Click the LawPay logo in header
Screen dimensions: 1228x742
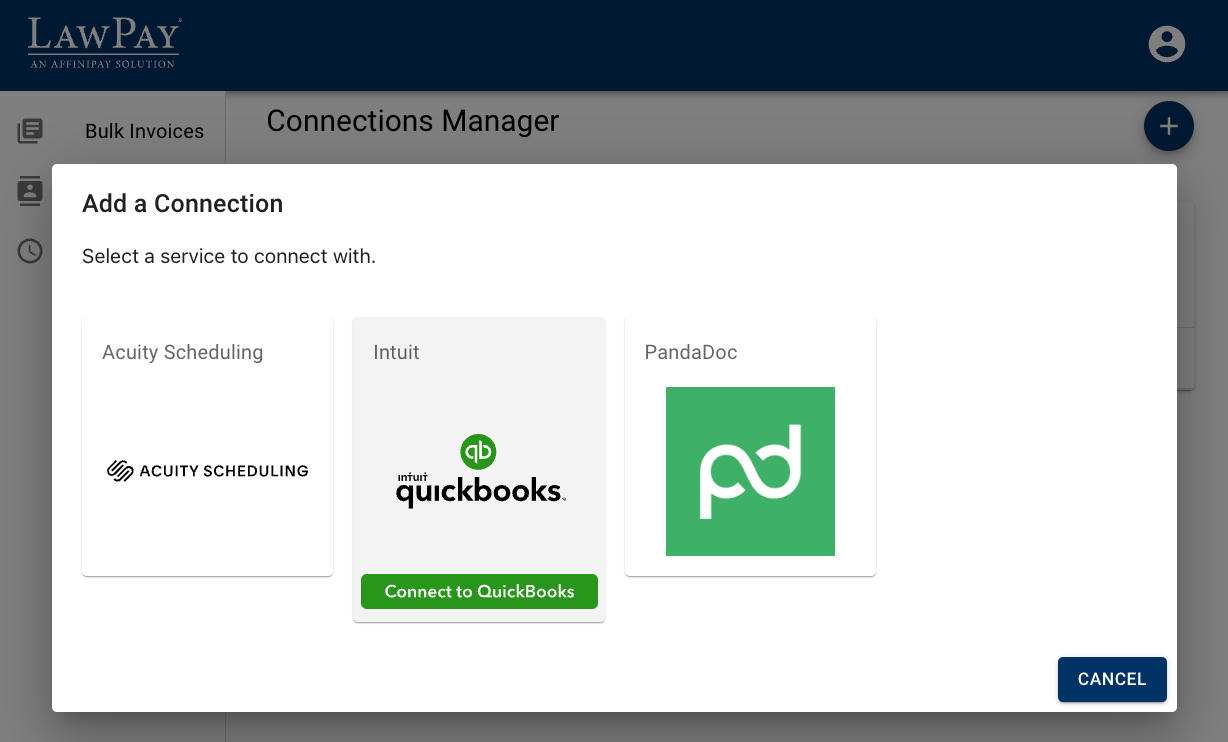click(x=104, y=42)
